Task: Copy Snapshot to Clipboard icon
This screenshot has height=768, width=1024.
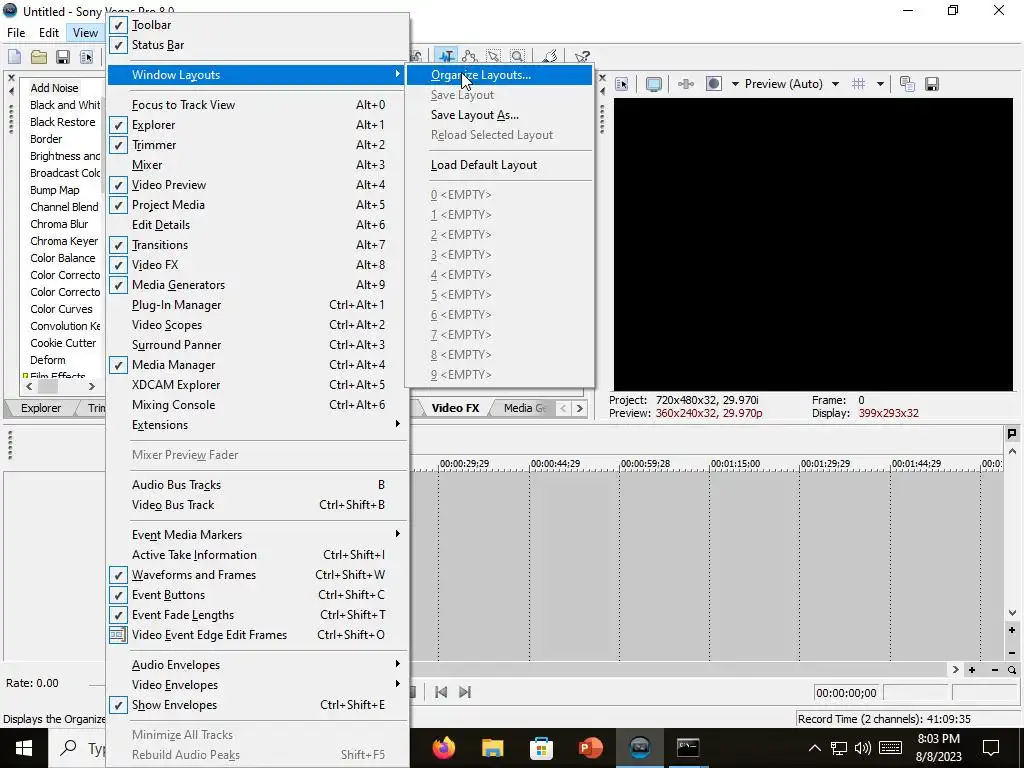Action: coord(907,84)
